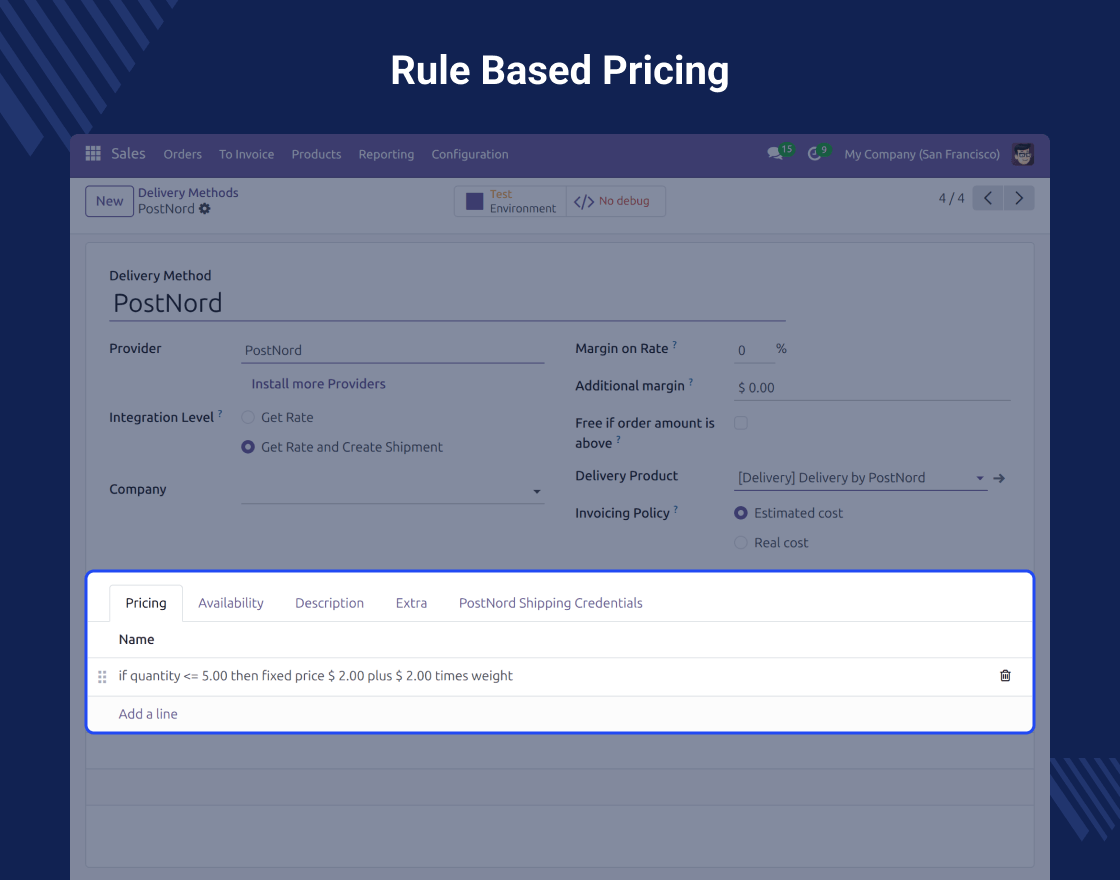
Task: Show the Margin on Rate help tooltip mark
Action: coord(674,344)
